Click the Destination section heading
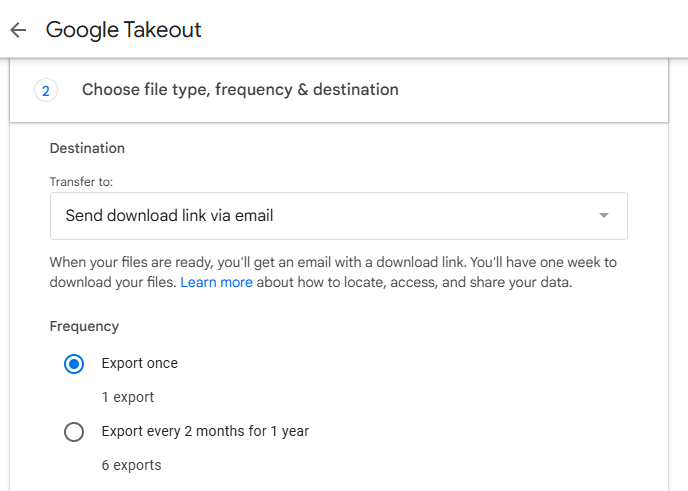 tap(87, 148)
